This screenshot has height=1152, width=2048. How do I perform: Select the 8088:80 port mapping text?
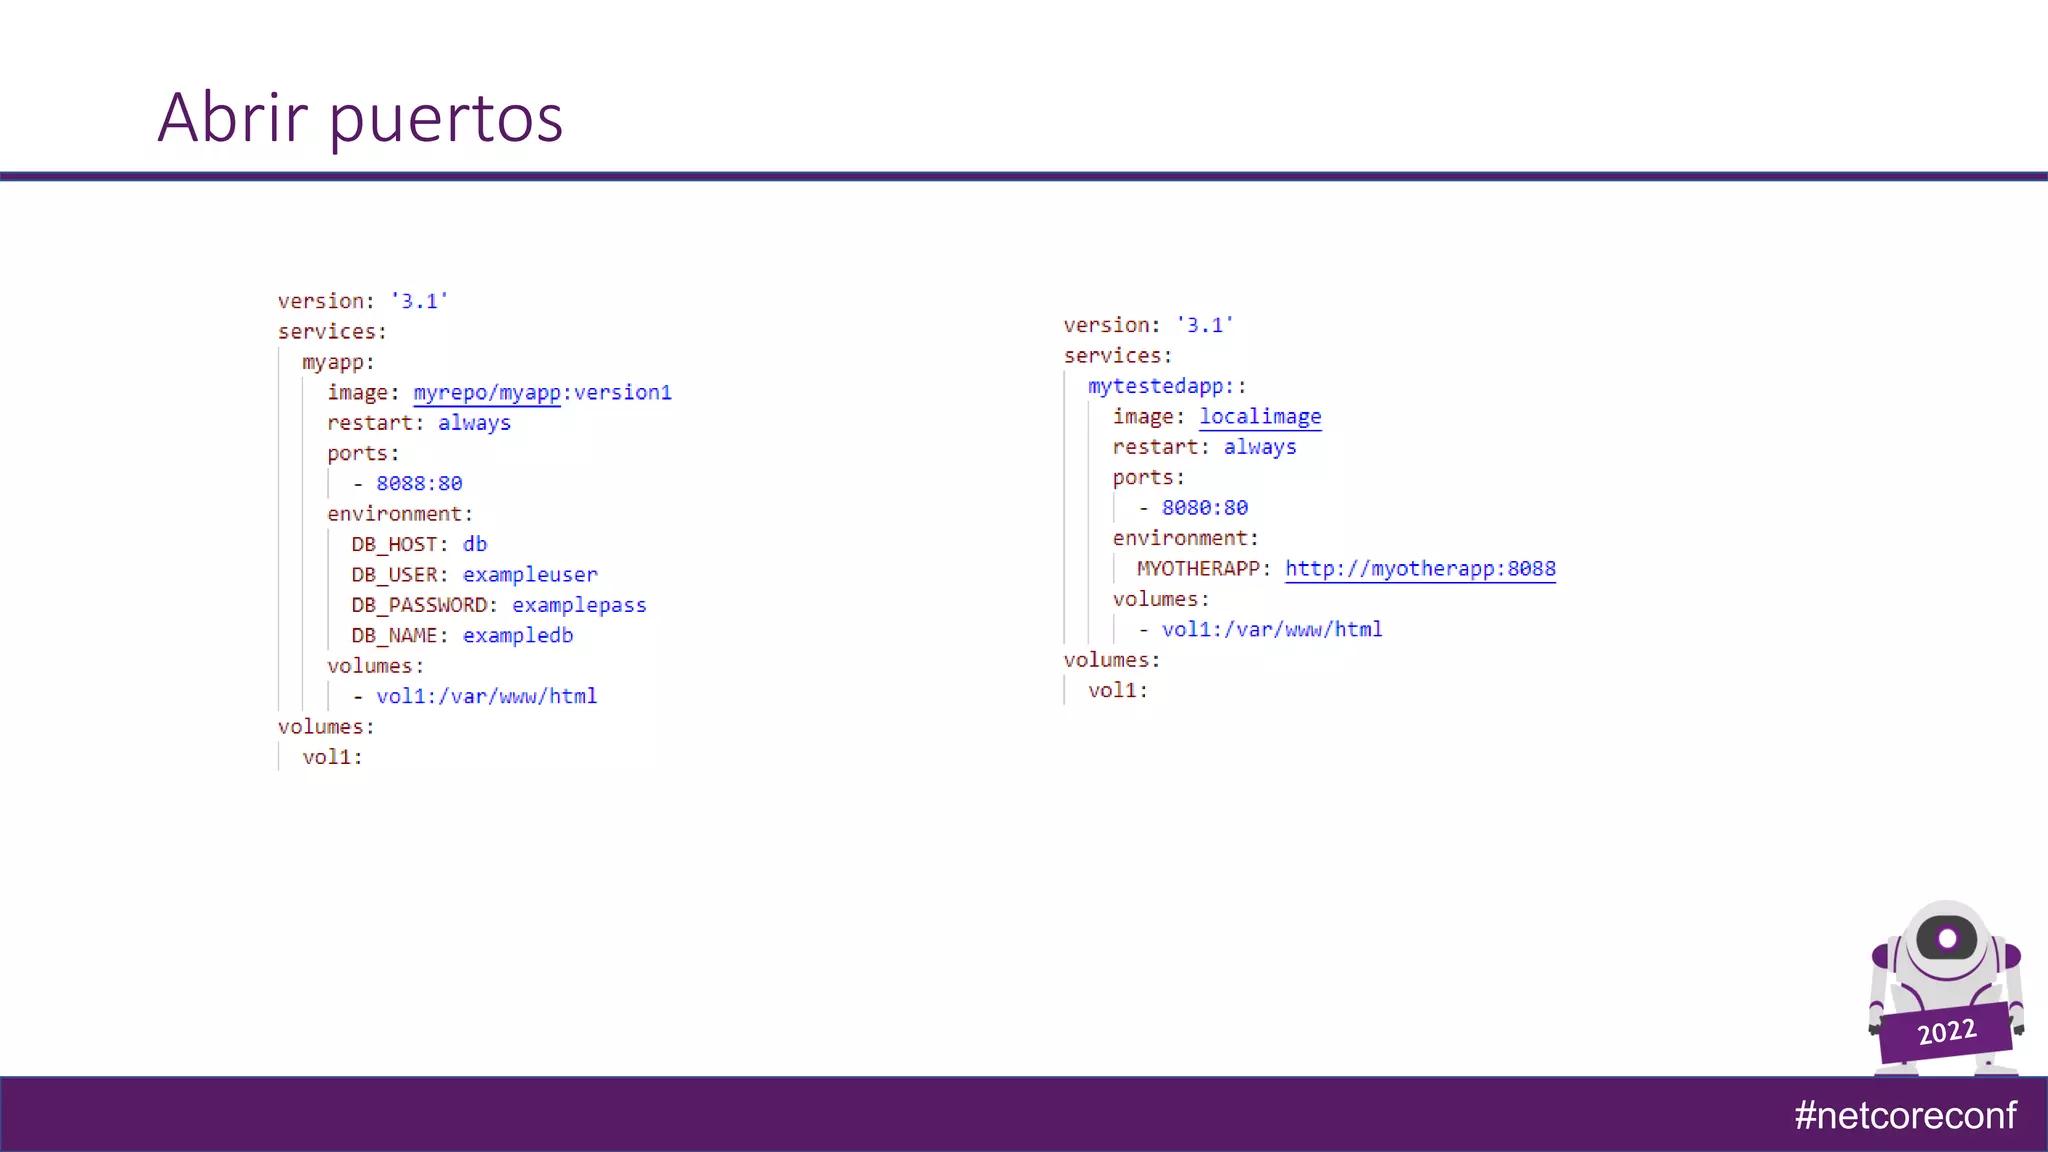[419, 483]
